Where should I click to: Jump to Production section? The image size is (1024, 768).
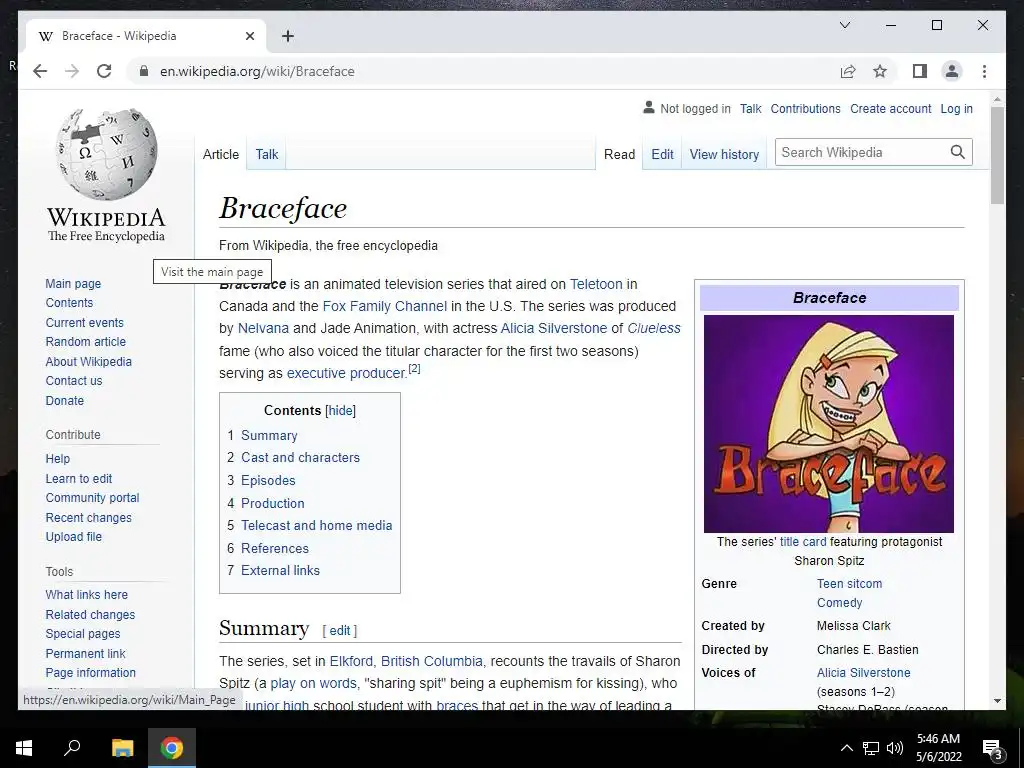(x=272, y=503)
